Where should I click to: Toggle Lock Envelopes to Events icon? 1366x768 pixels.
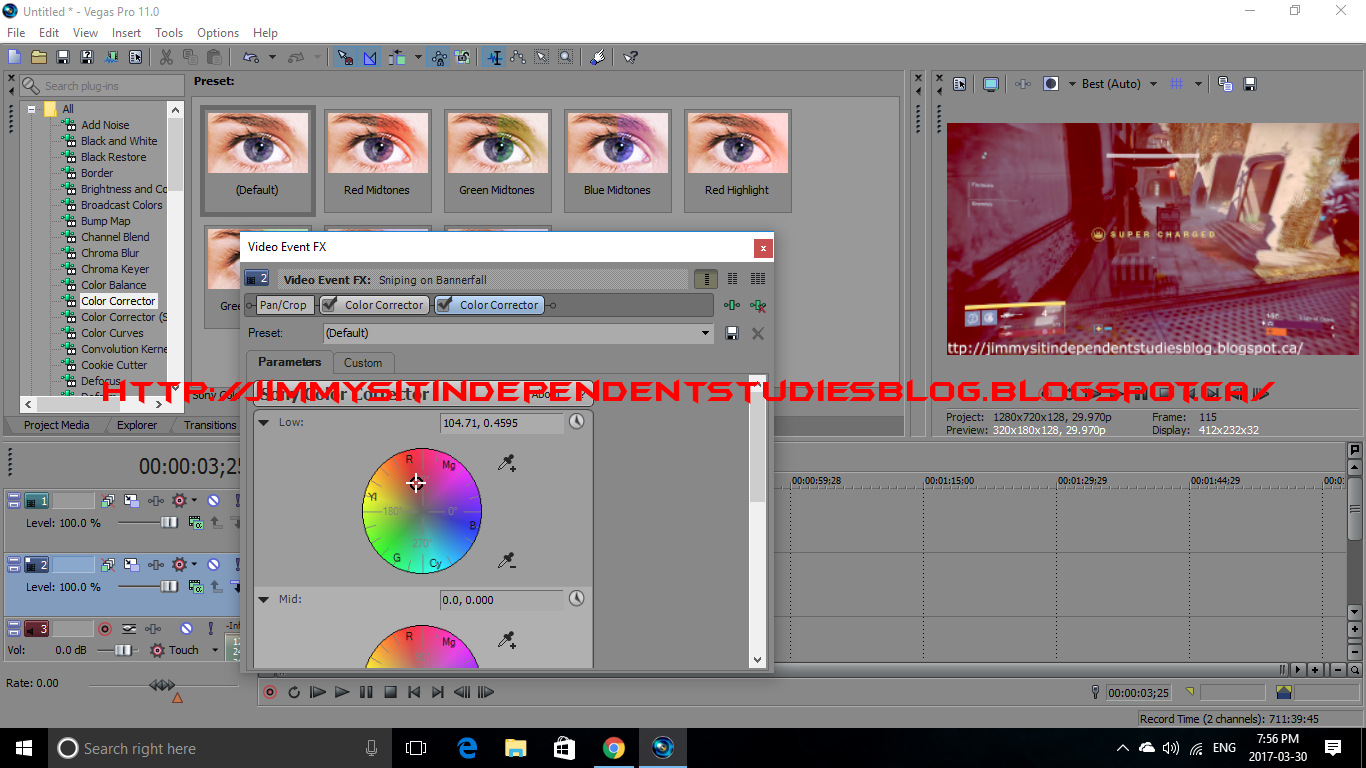point(438,58)
